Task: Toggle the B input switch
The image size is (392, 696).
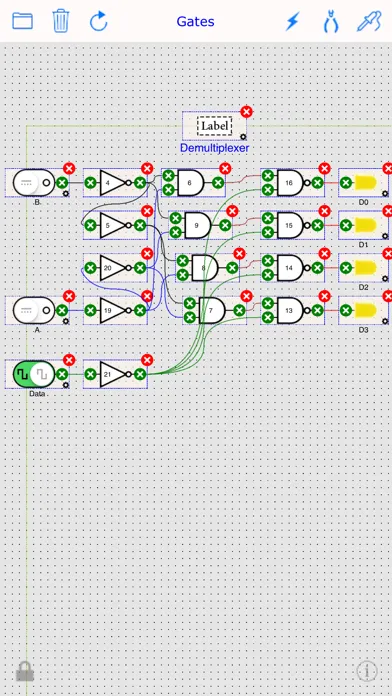Action: (x=34, y=182)
